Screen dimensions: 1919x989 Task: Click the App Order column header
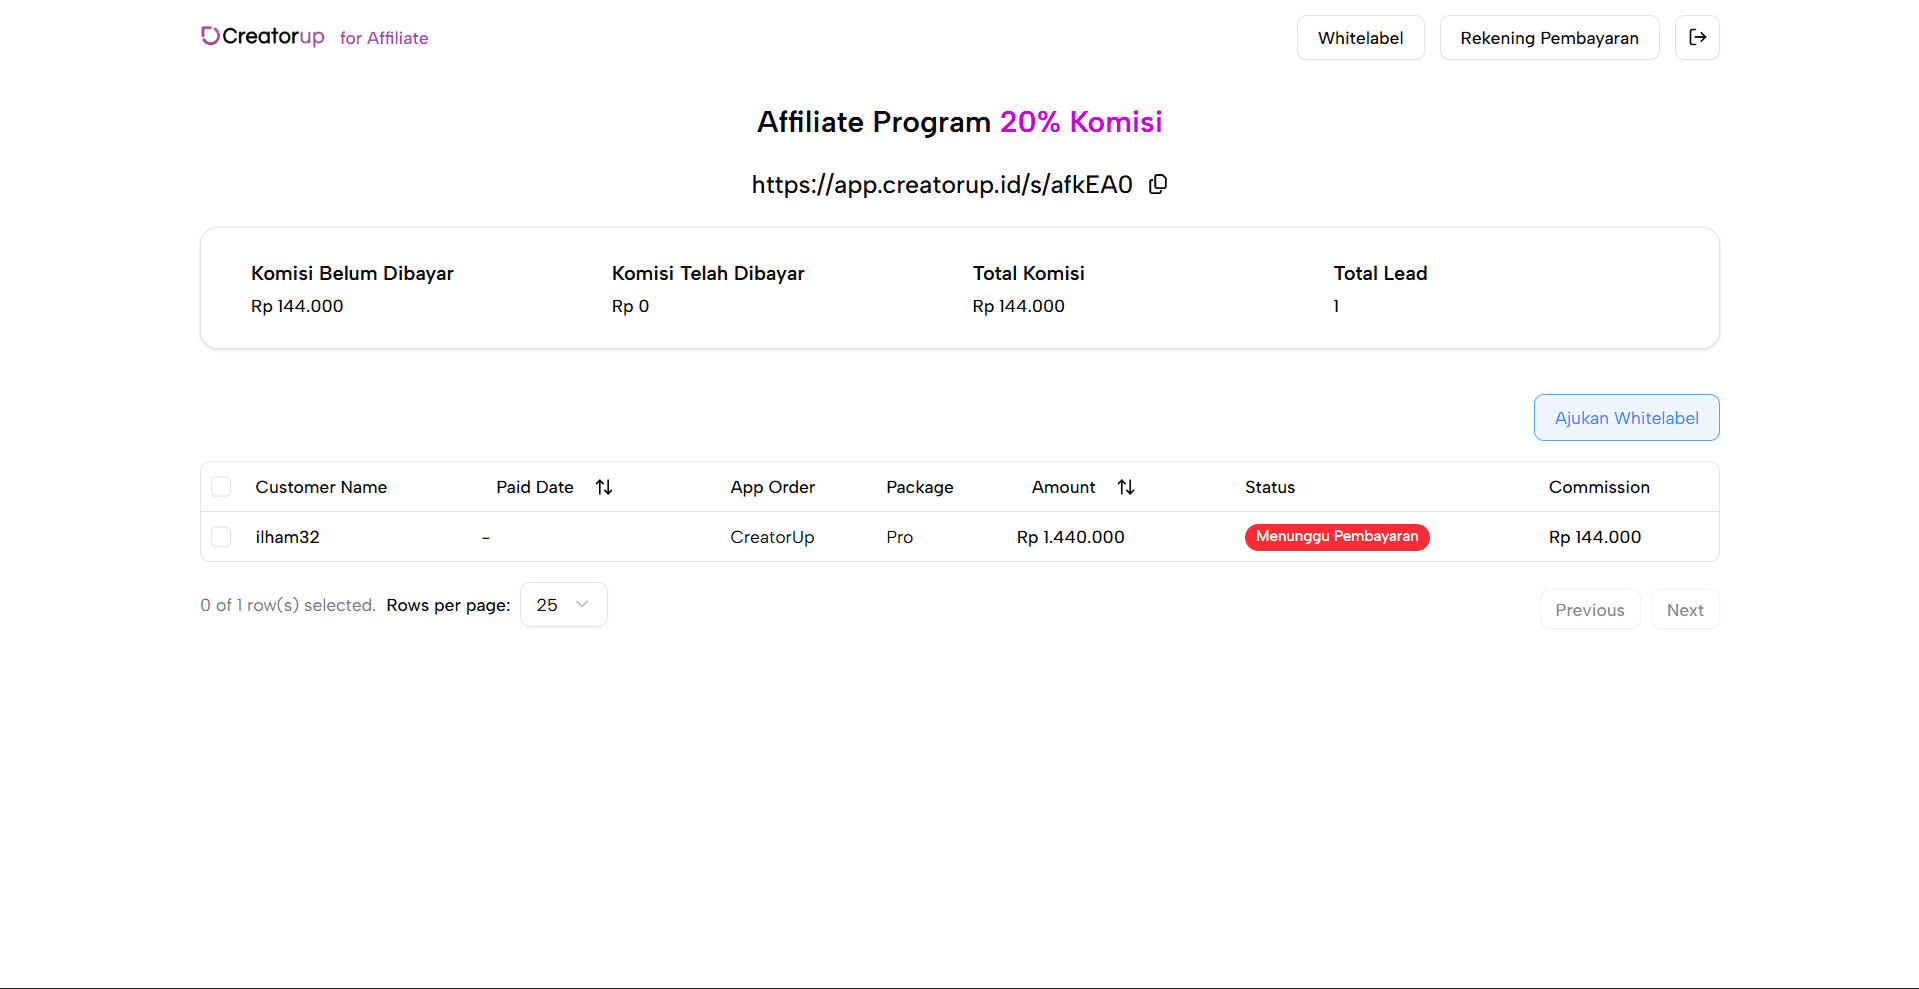tap(772, 487)
